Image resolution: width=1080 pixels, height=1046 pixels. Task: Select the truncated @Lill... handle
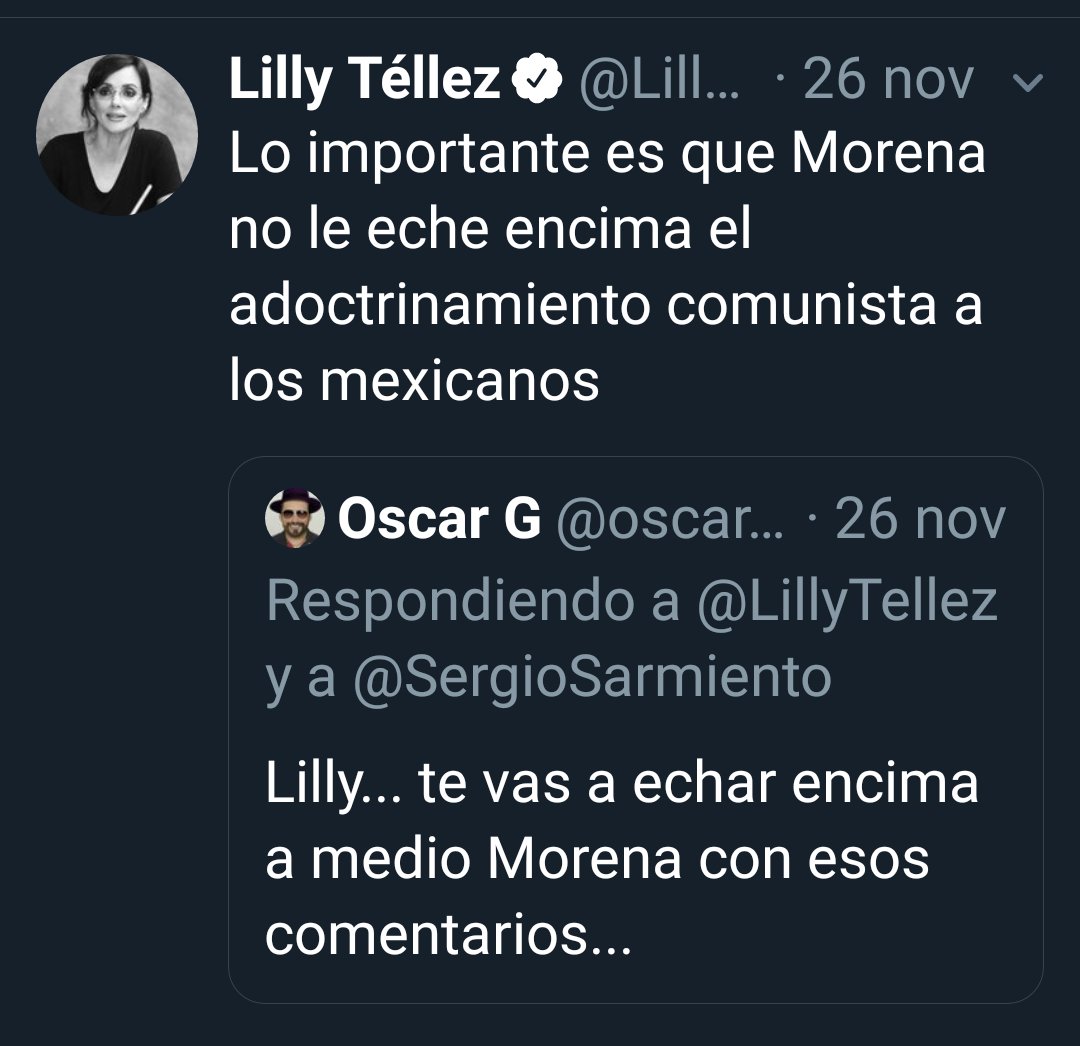pos(660,81)
